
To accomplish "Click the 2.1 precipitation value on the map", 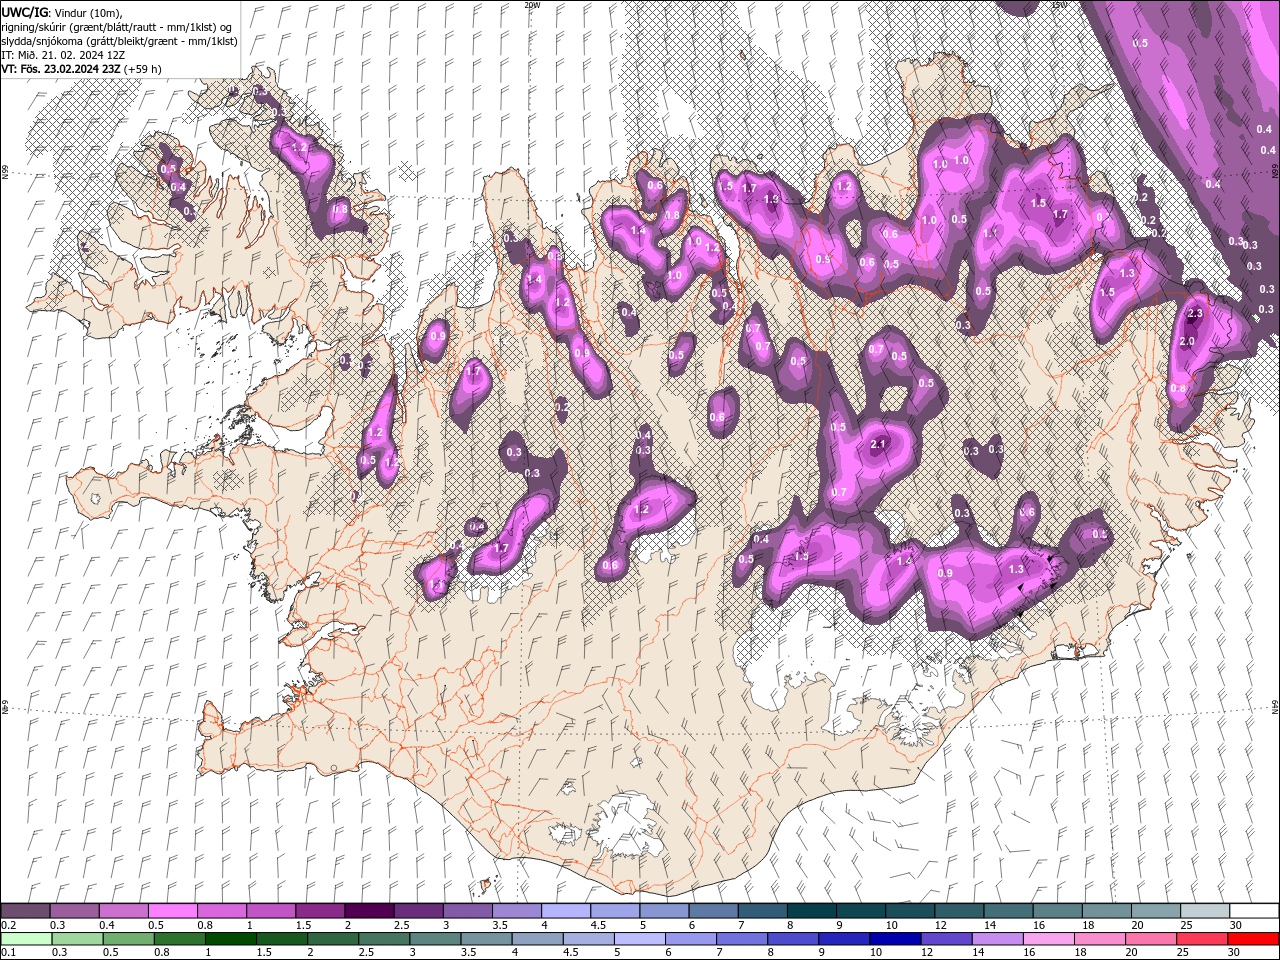I will [879, 444].
